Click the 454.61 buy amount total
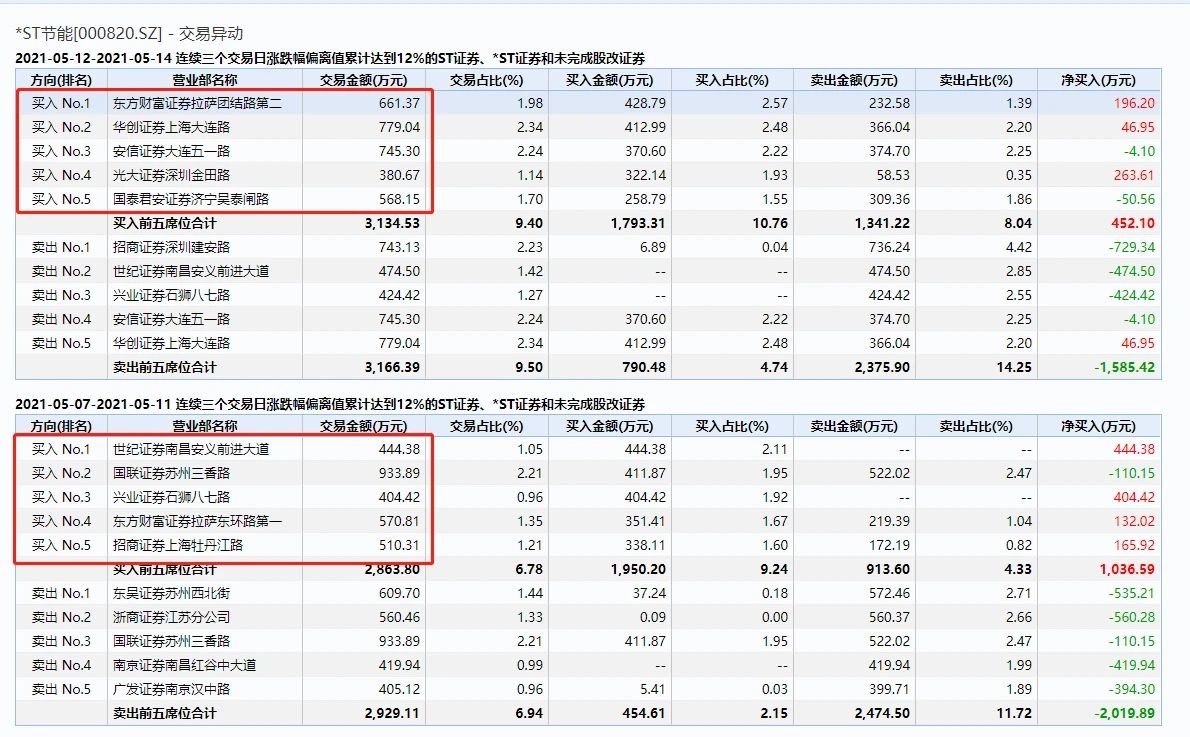The width and height of the screenshot is (1190, 737). [644, 713]
